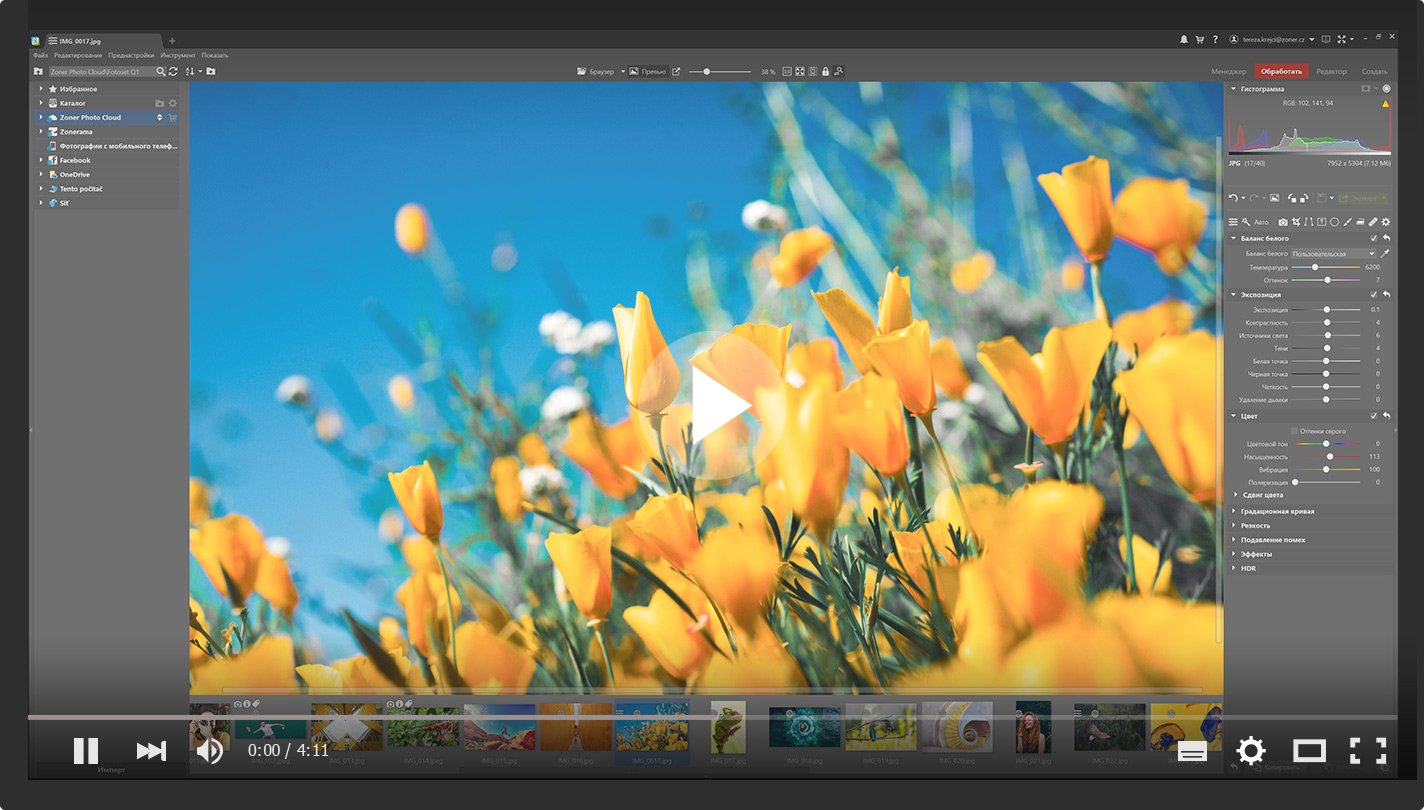Expand the Zonerama tree item
Viewport: 1424px width, 810px height.
click(x=41, y=132)
